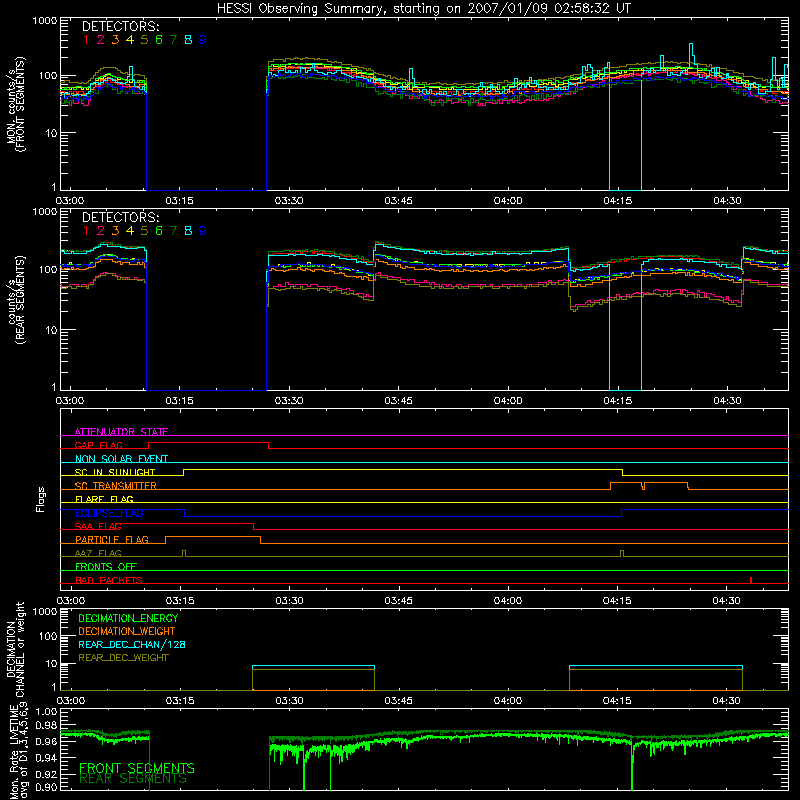Select magenta detector 2 in front segments legend

pos(101,40)
